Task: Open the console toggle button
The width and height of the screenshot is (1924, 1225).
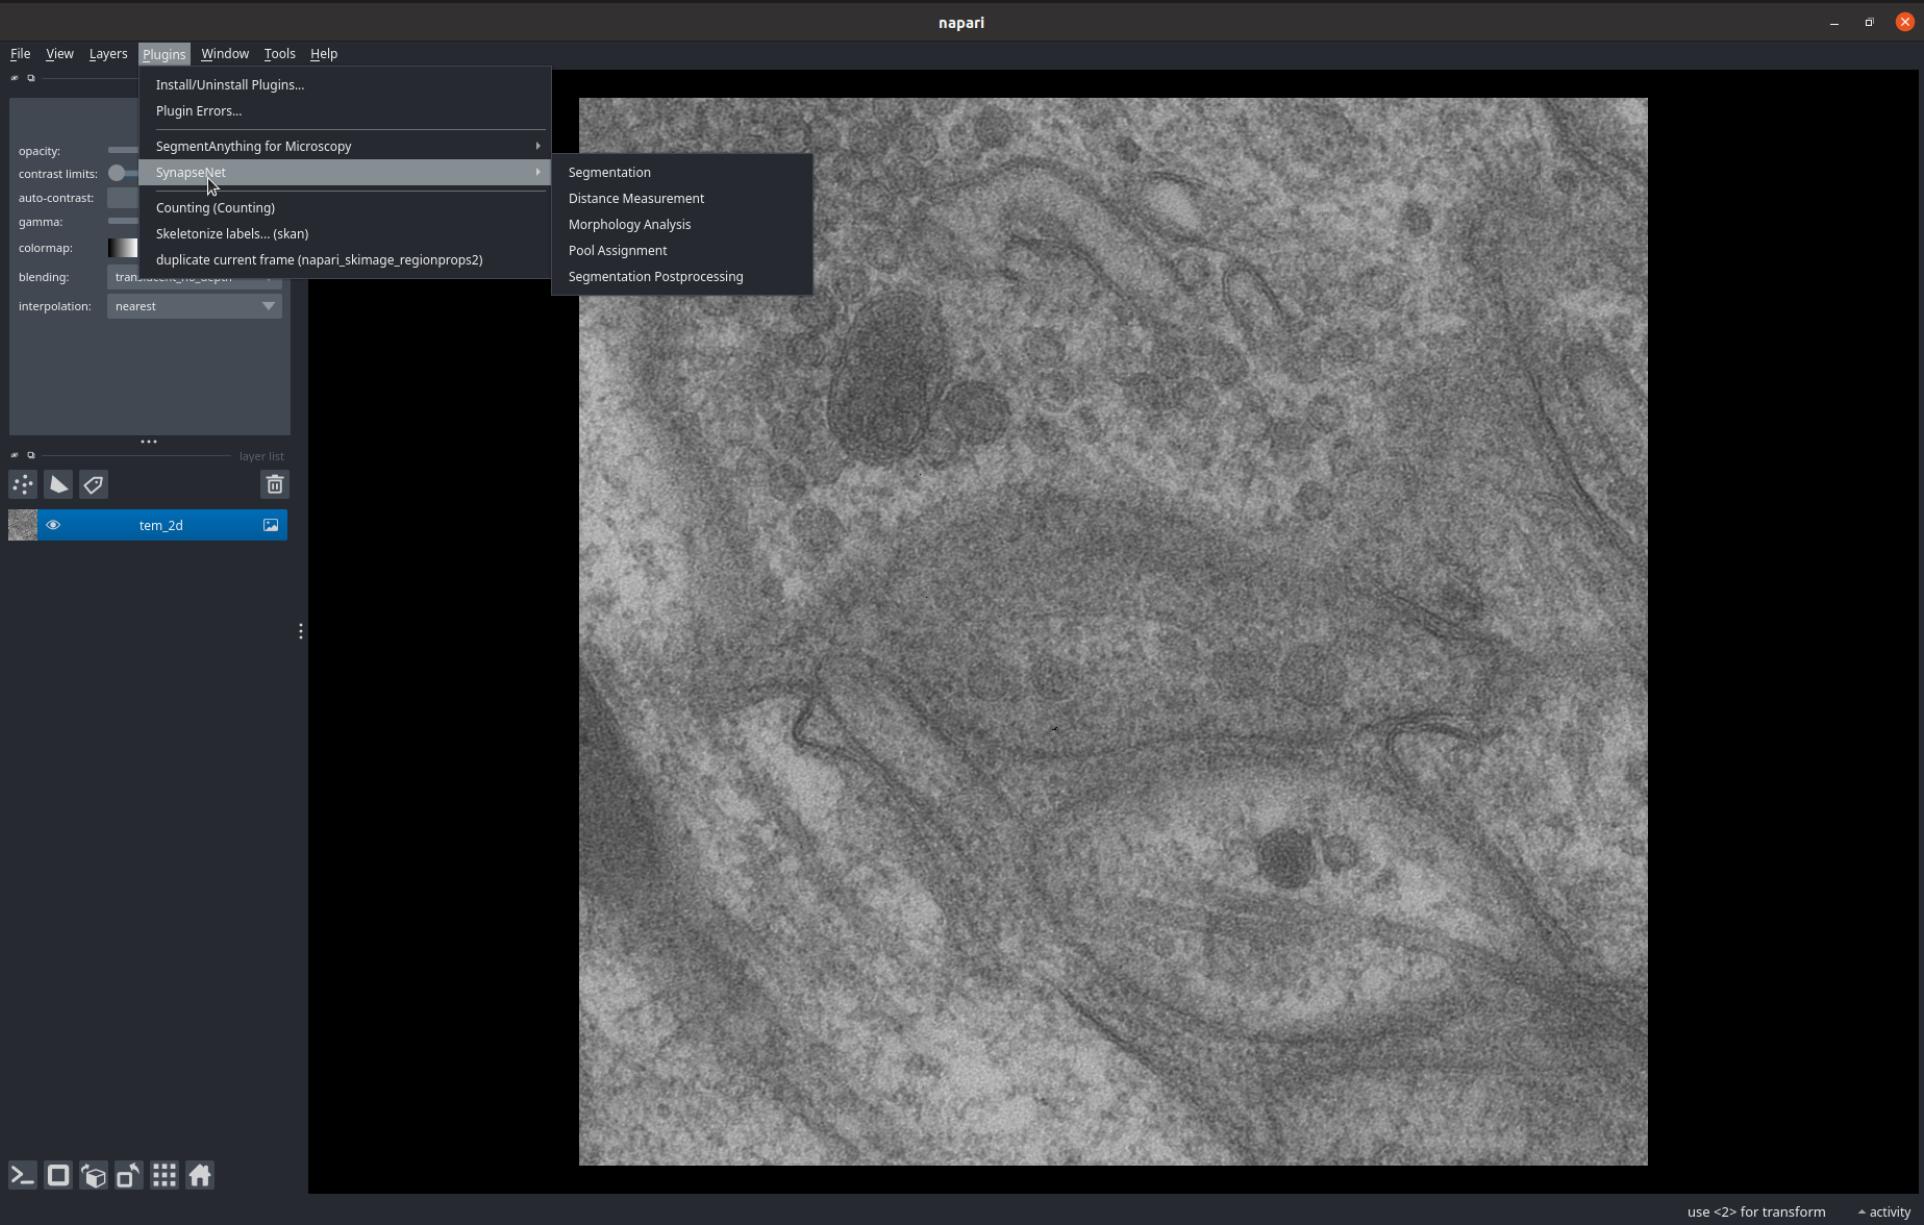Action: 23,1175
